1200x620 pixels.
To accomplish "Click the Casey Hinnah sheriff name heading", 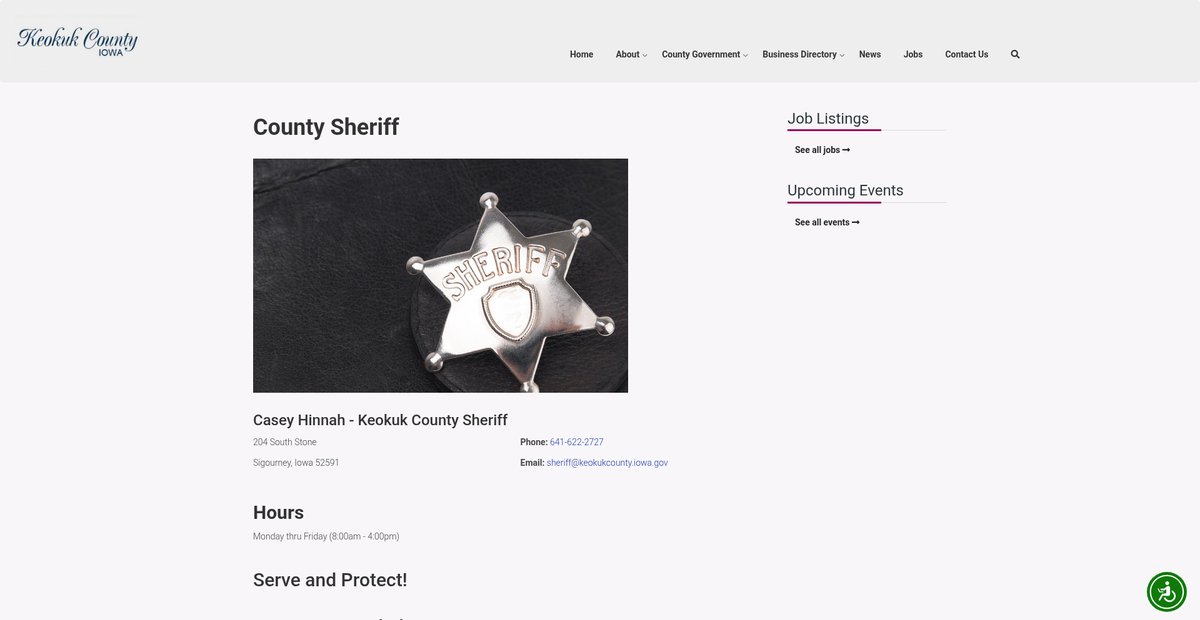I will click(x=380, y=420).
